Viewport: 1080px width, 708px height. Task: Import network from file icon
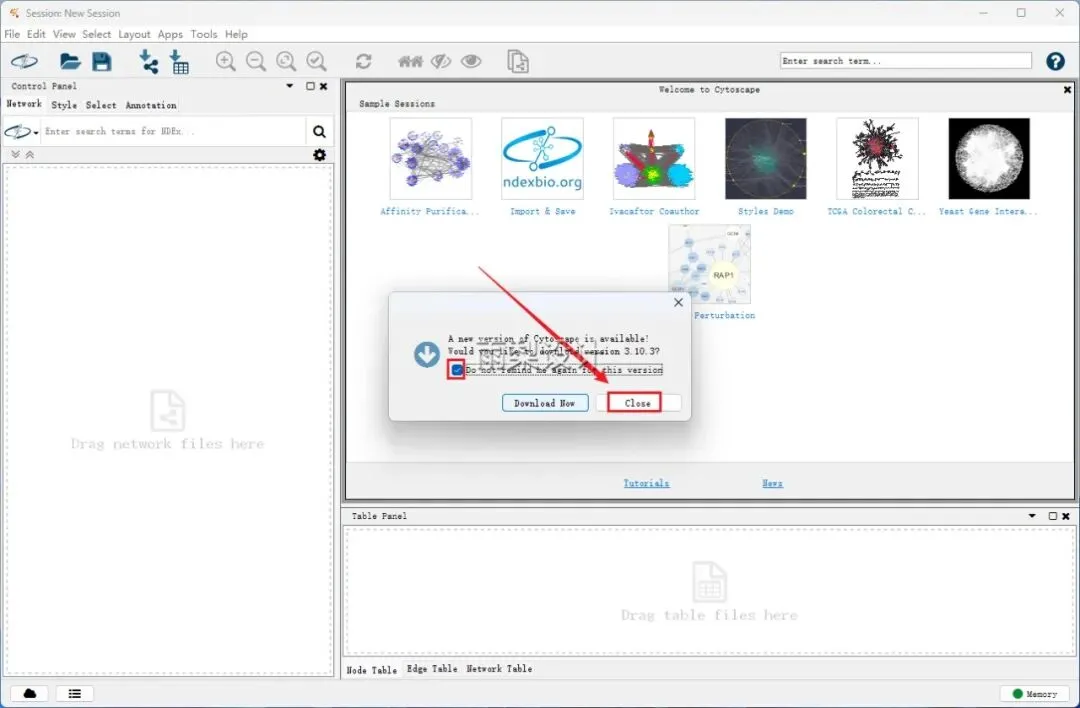click(x=148, y=61)
